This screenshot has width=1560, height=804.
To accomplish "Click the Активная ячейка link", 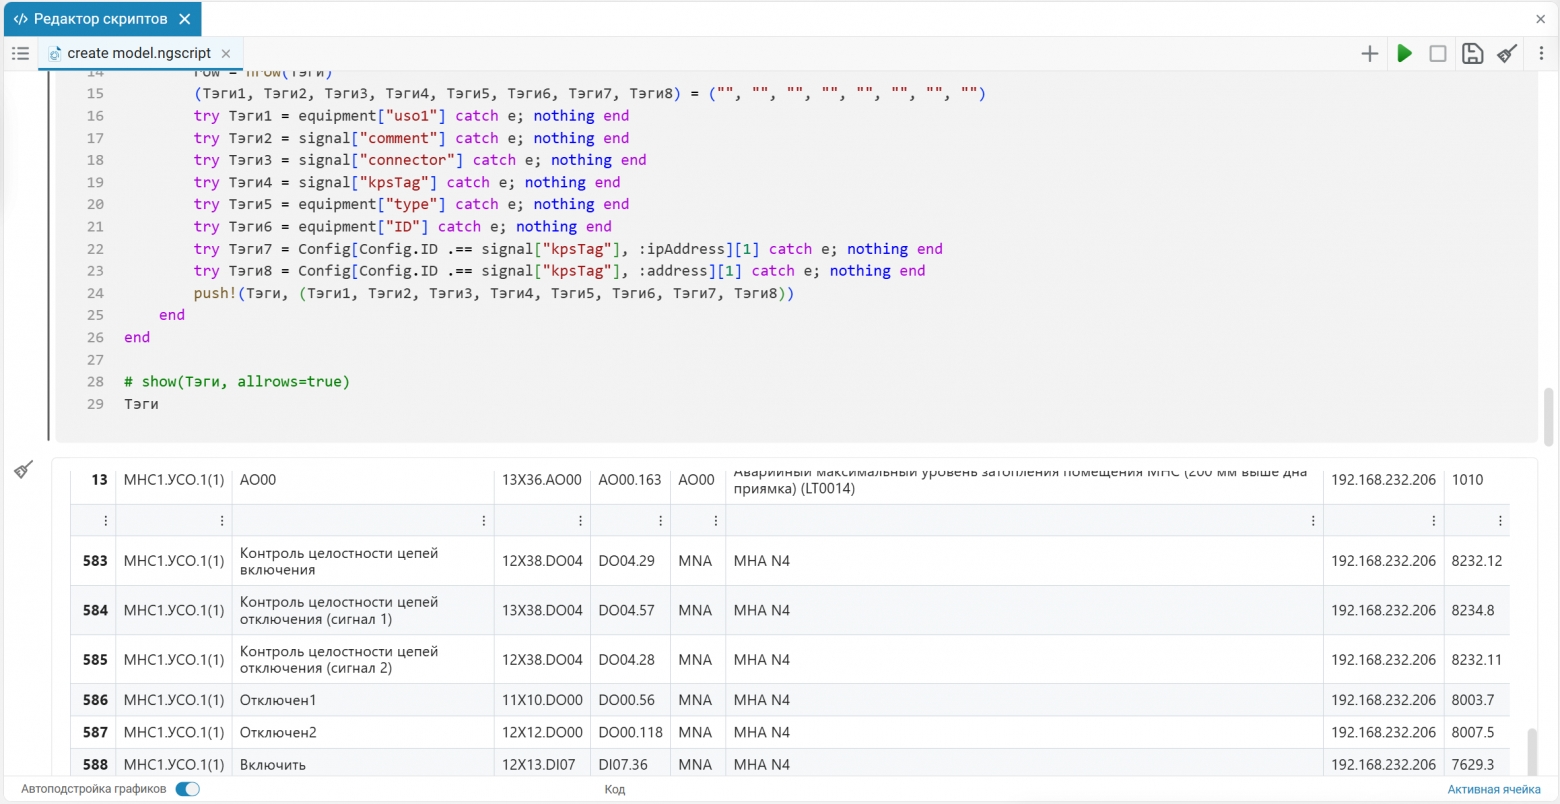I will tap(1494, 790).
